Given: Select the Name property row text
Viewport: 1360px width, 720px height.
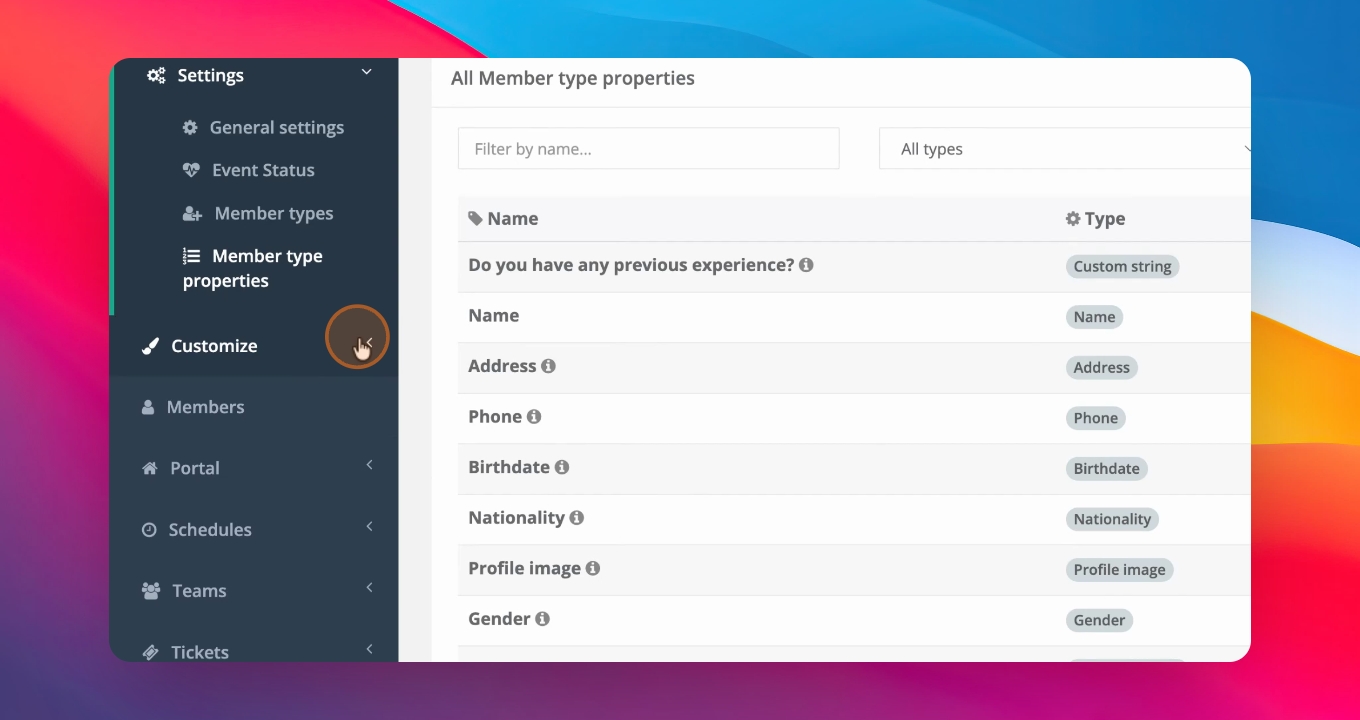Looking at the screenshot, I should pos(493,315).
